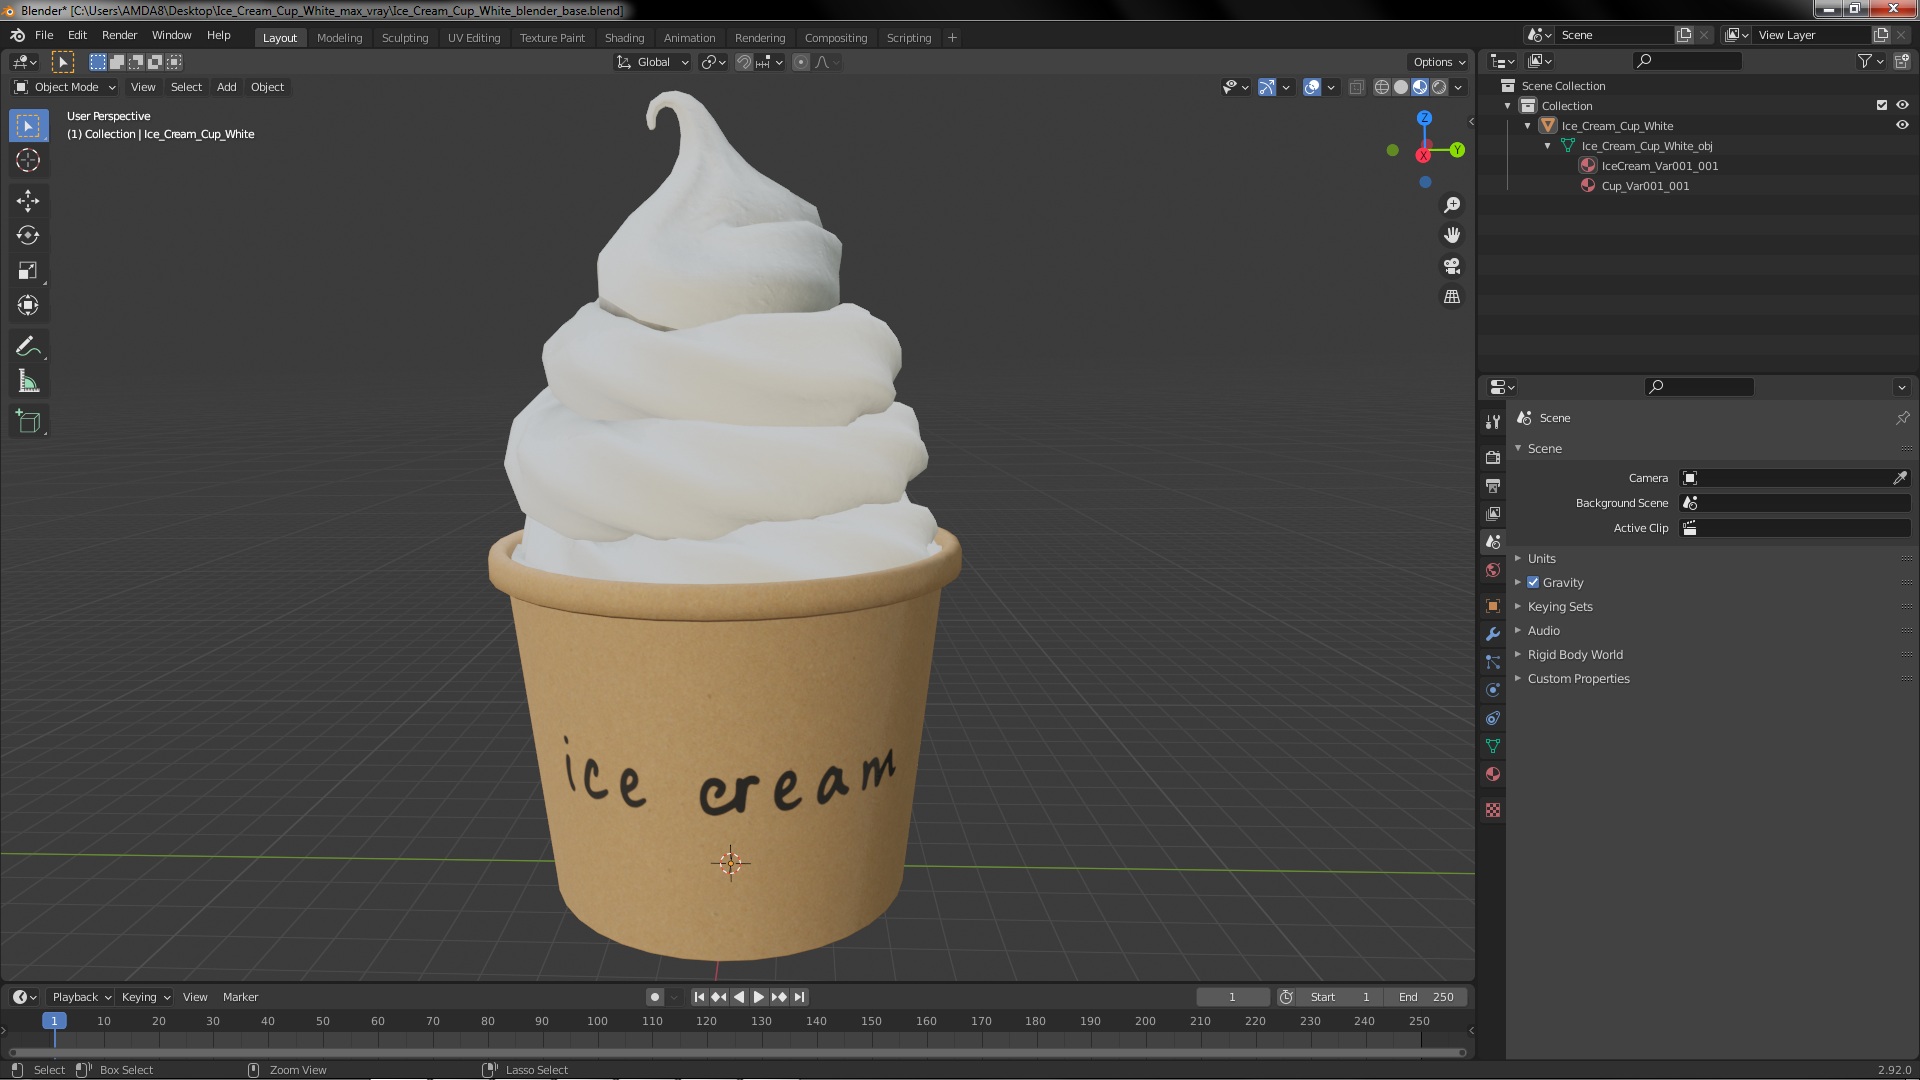1920x1080 pixels.
Task: Expand the Audio panel
Action: pyautogui.click(x=1543, y=630)
